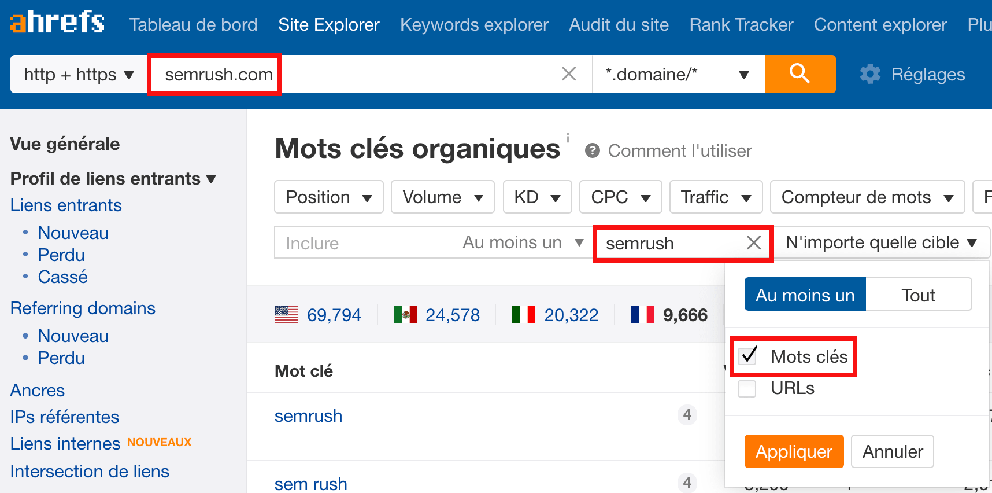Open the Comment l'utiliser help icon
992x493 pixels.
pos(592,151)
